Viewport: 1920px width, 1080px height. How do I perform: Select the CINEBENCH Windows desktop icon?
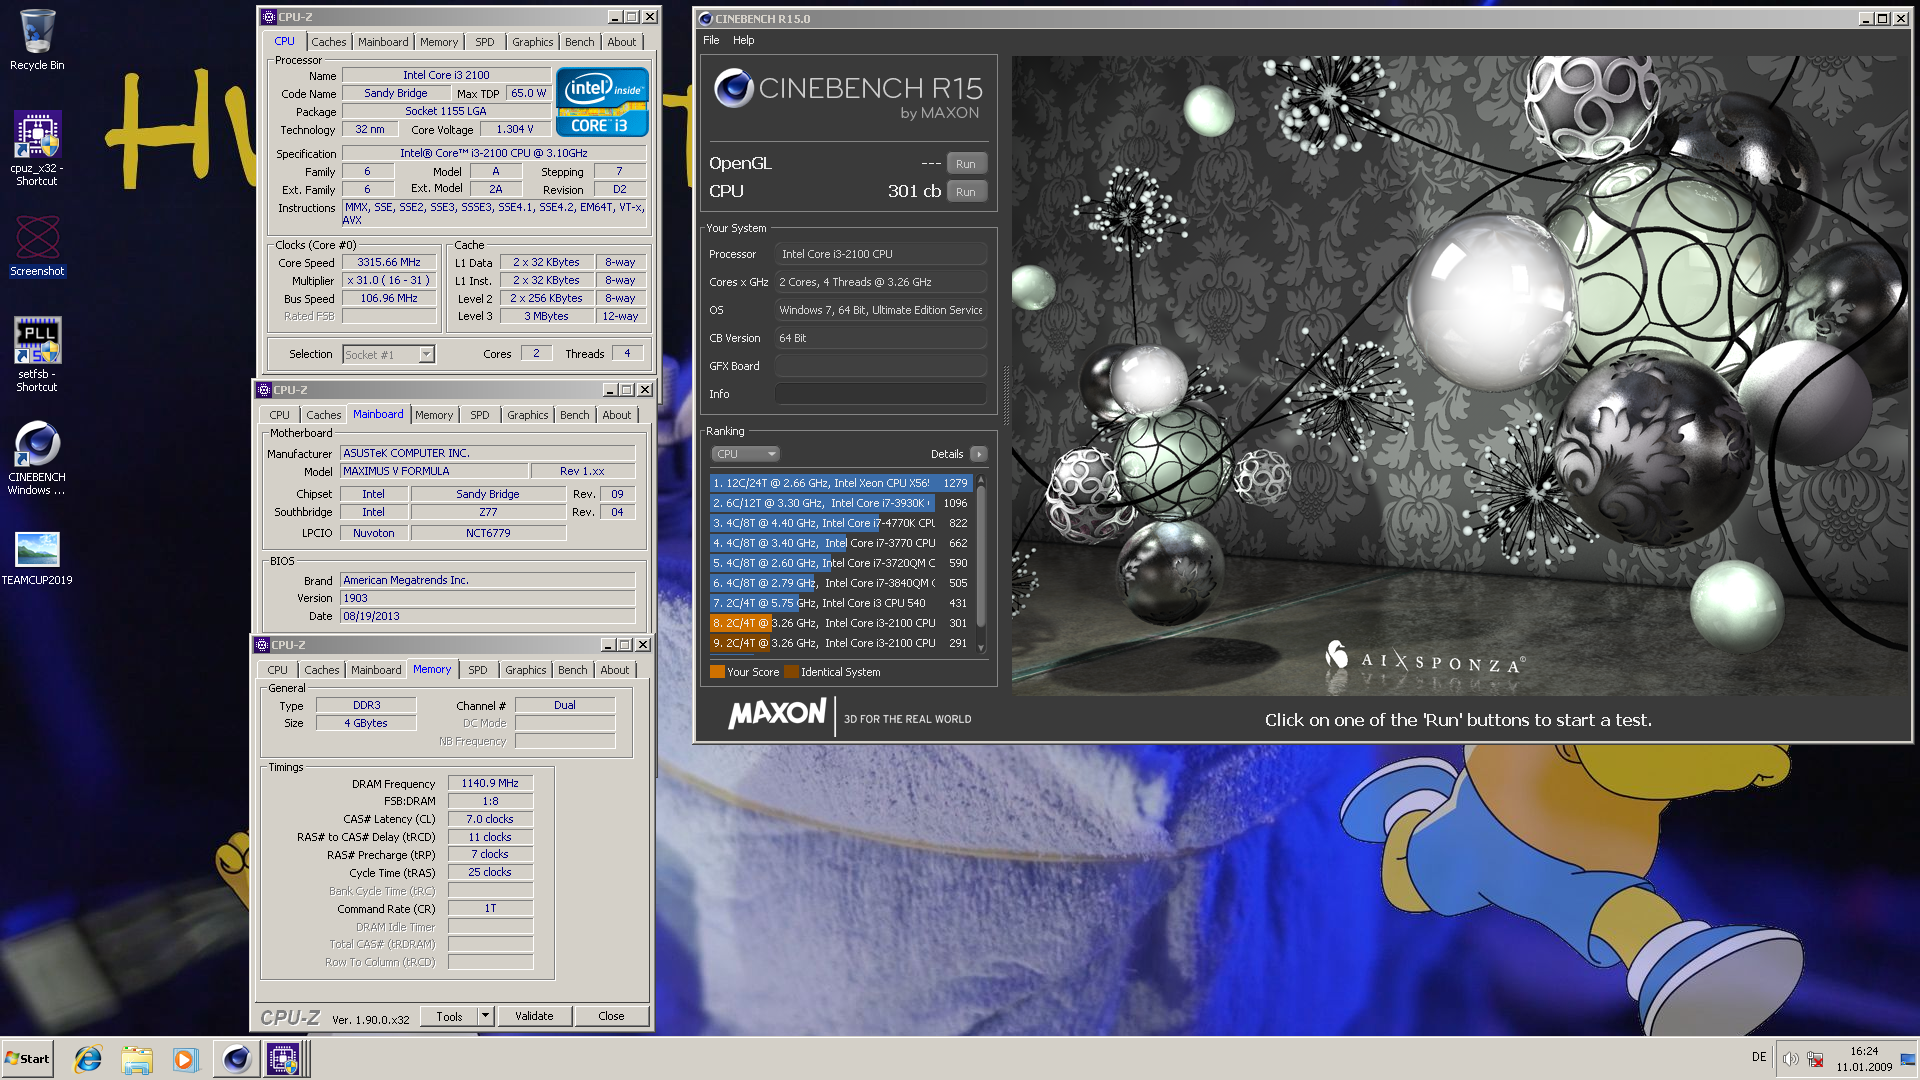(x=37, y=458)
